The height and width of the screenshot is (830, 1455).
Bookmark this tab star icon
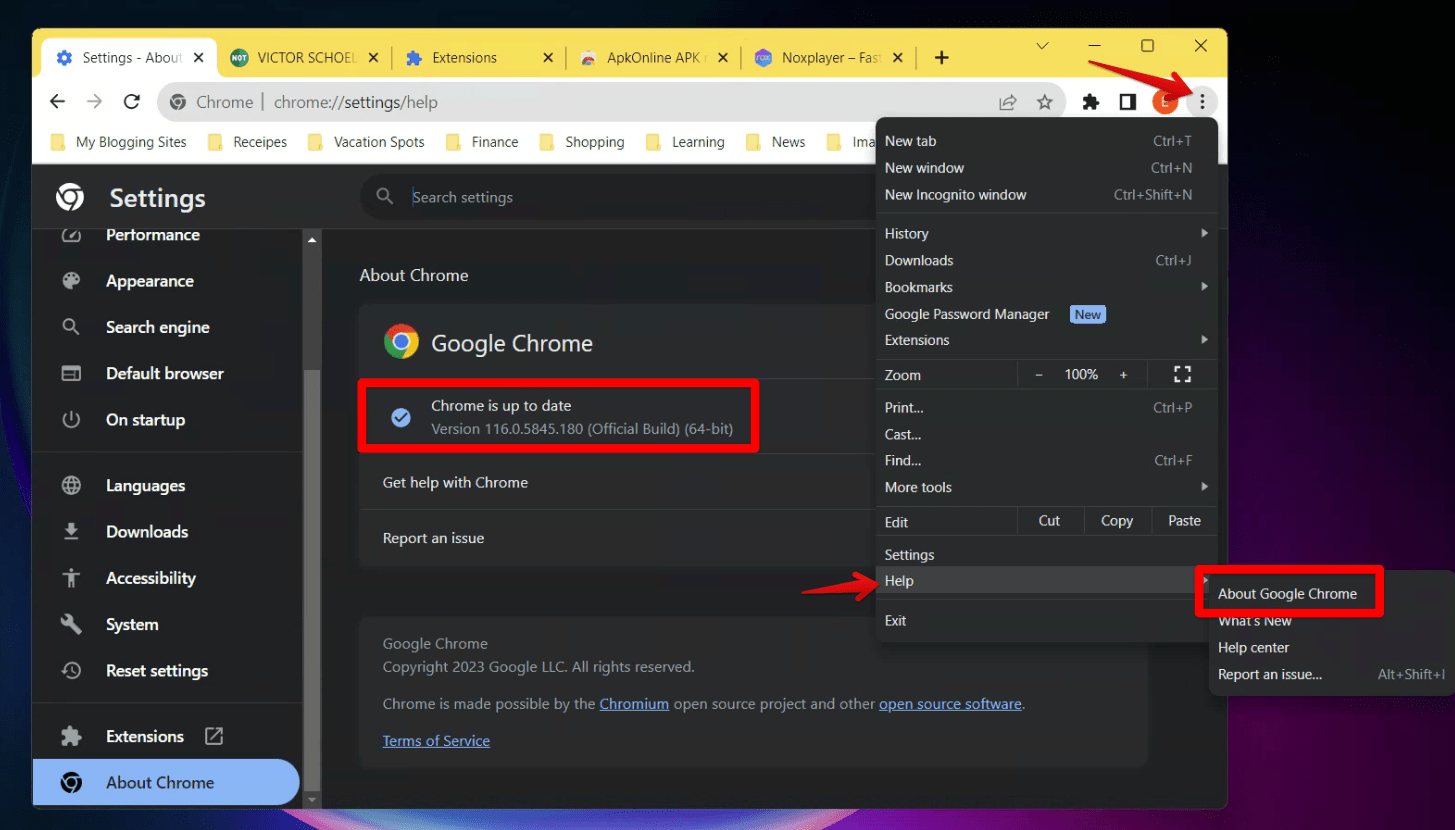1044,102
